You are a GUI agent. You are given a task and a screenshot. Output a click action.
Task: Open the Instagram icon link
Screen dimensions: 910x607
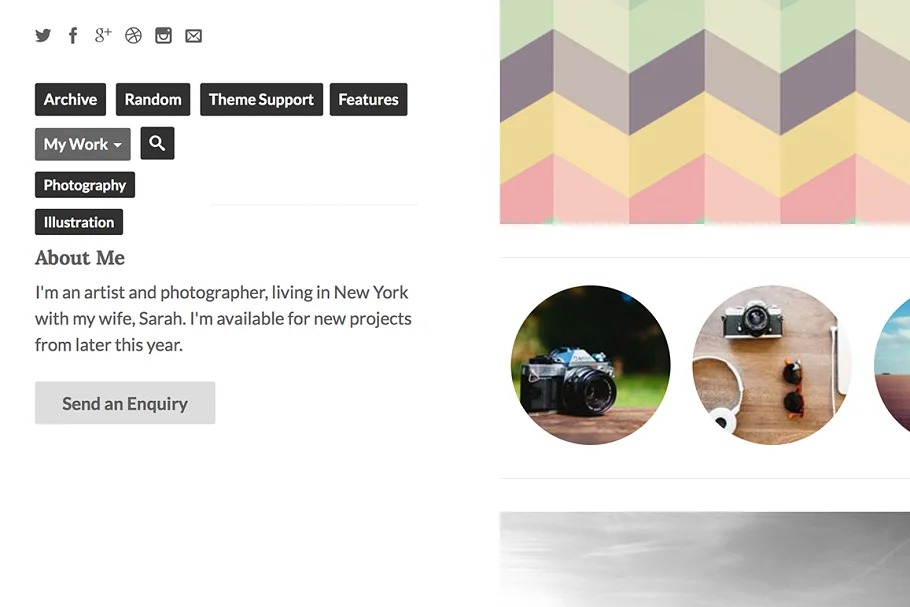point(163,36)
